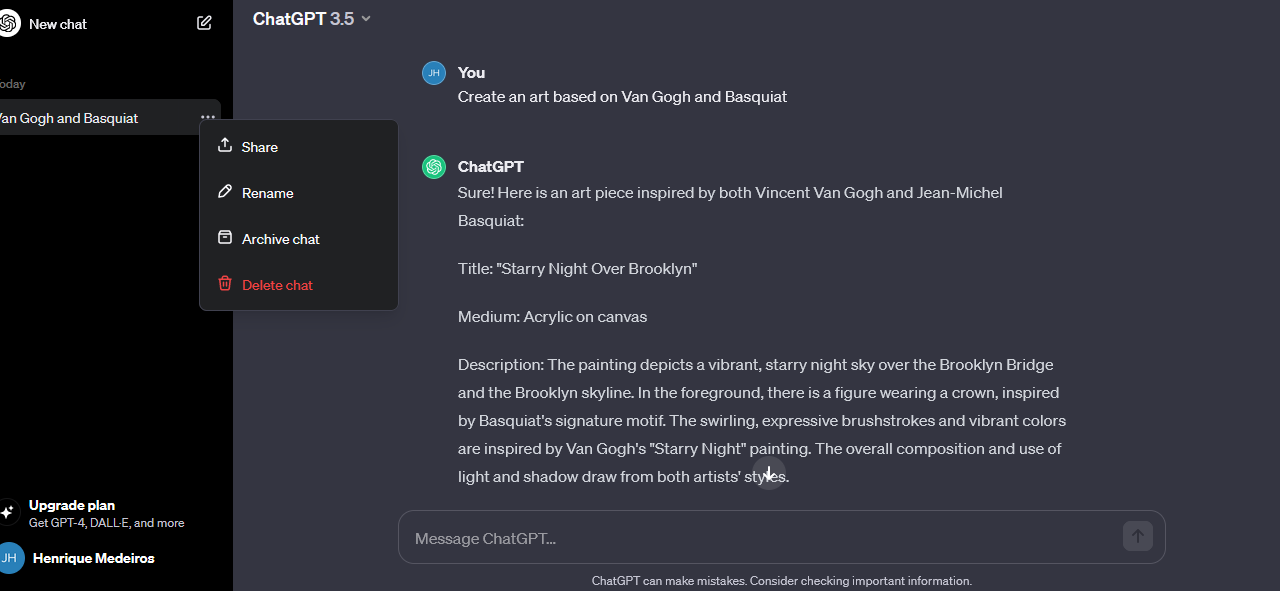1280x591 pixels.
Task: Focus the Message ChatGPT input field
Action: click(x=760, y=538)
